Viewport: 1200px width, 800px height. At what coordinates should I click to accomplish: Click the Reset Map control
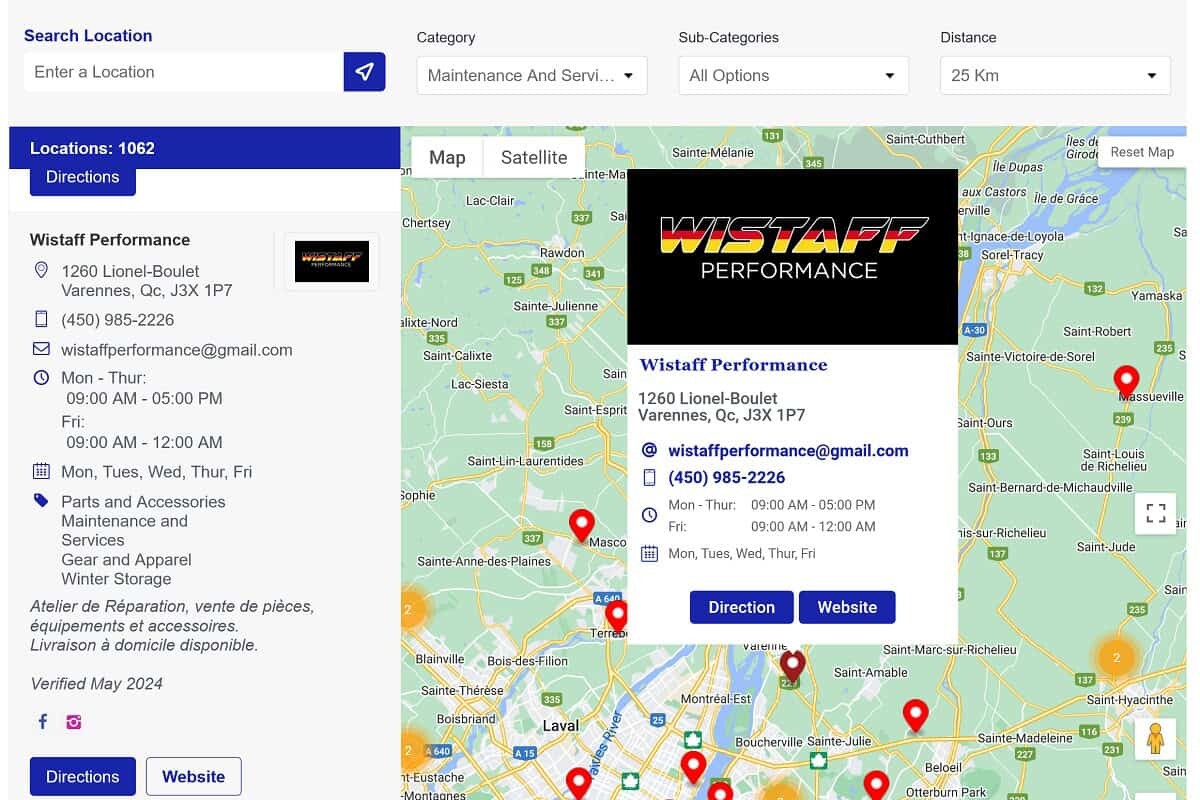1142,152
